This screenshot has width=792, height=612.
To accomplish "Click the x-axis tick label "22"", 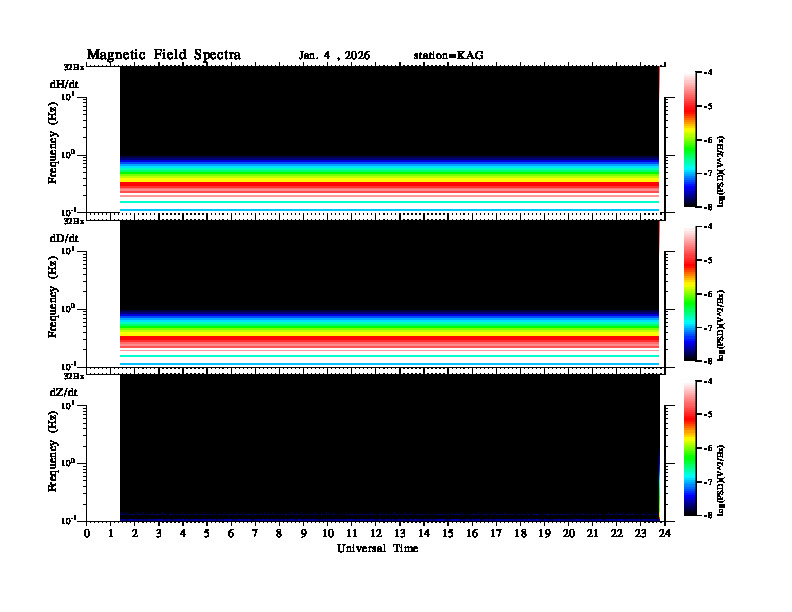I will click(x=617, y=533).
